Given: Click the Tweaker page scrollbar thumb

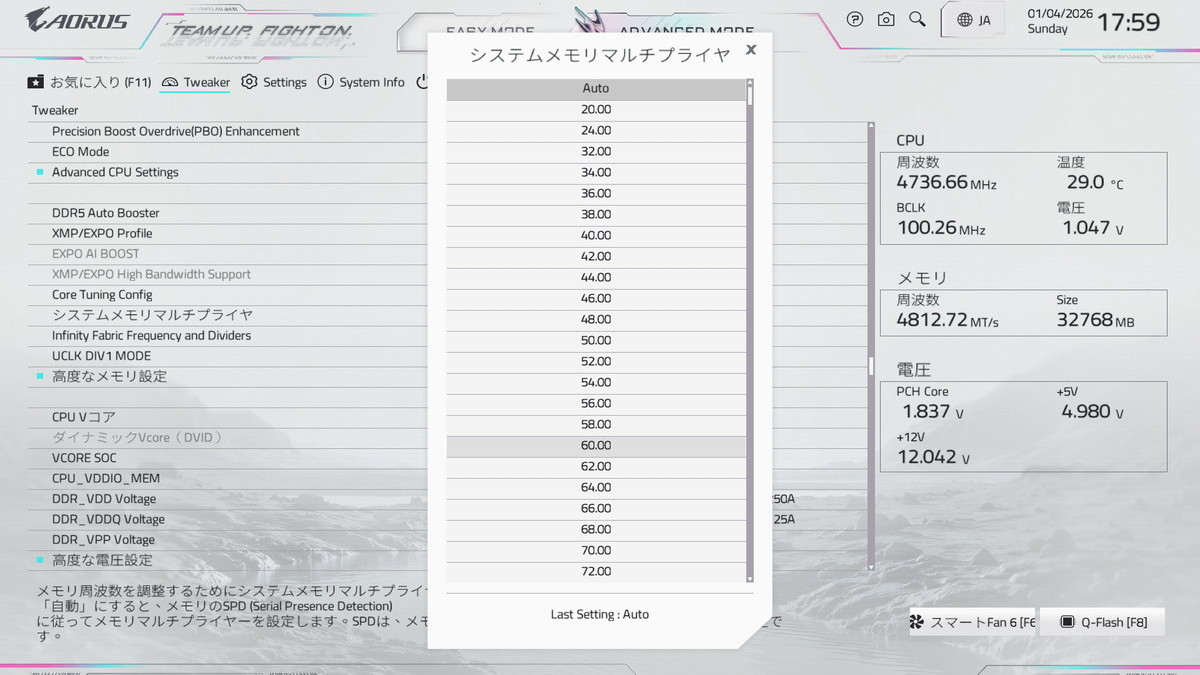Looking at the screenshot, I should [870, 365].
